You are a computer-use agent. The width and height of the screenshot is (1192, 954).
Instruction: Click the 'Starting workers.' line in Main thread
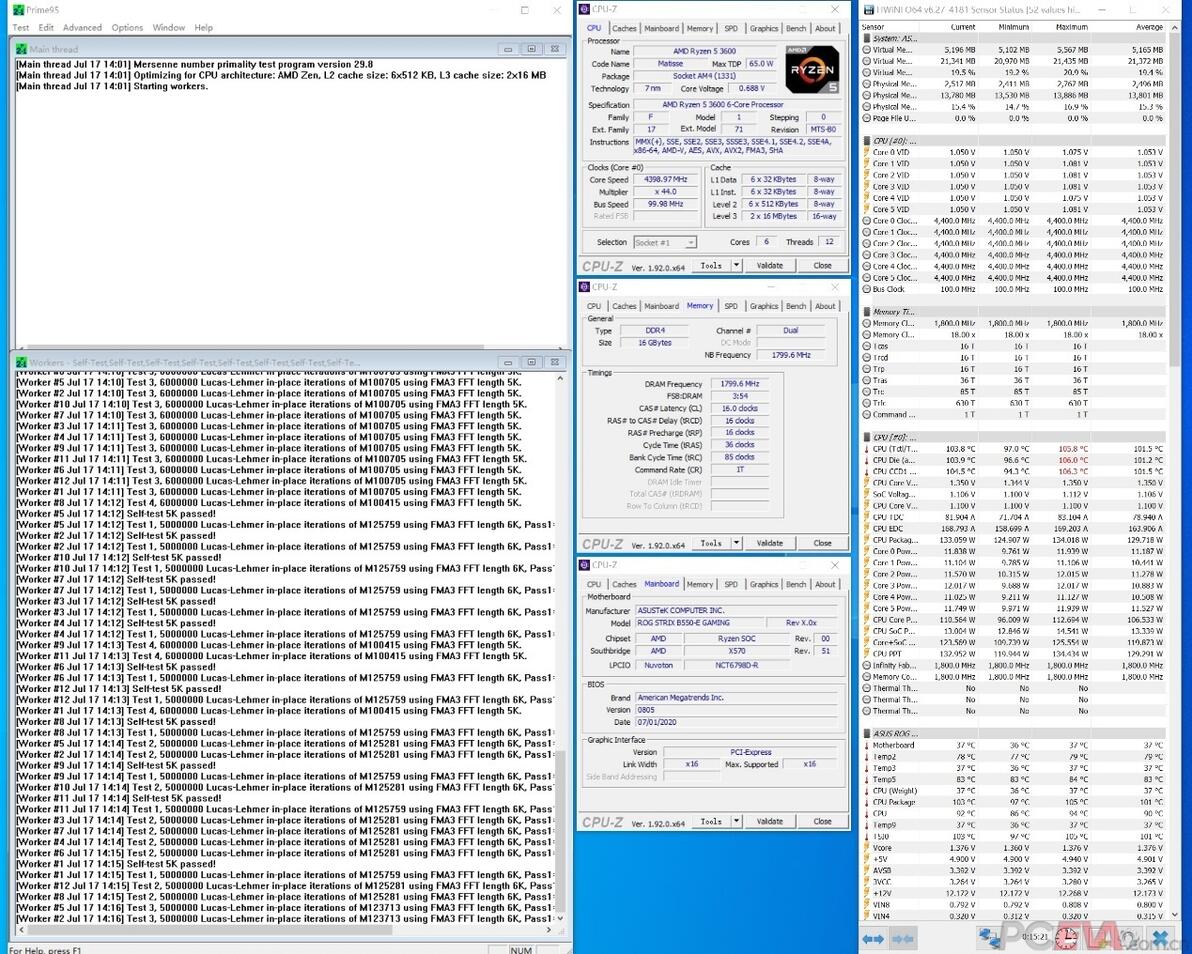(x=112, y=86)
